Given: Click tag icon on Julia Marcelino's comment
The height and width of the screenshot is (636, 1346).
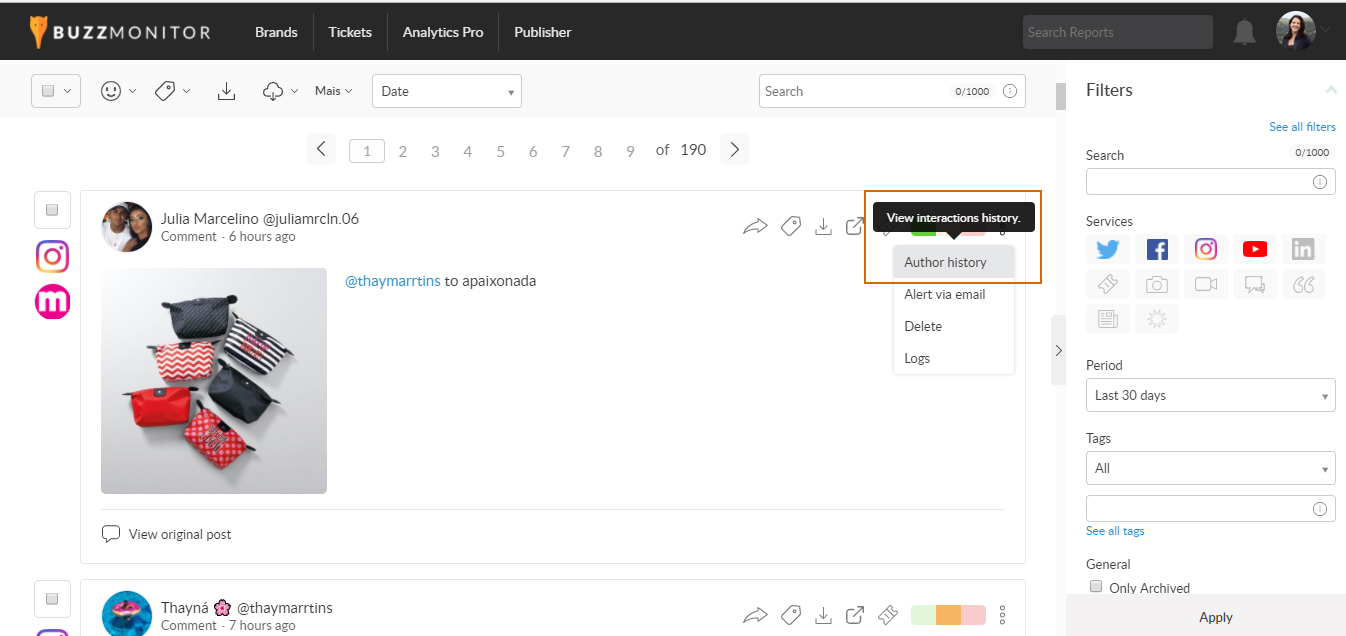Looking at the screenshot, I should tap(790, 227).
